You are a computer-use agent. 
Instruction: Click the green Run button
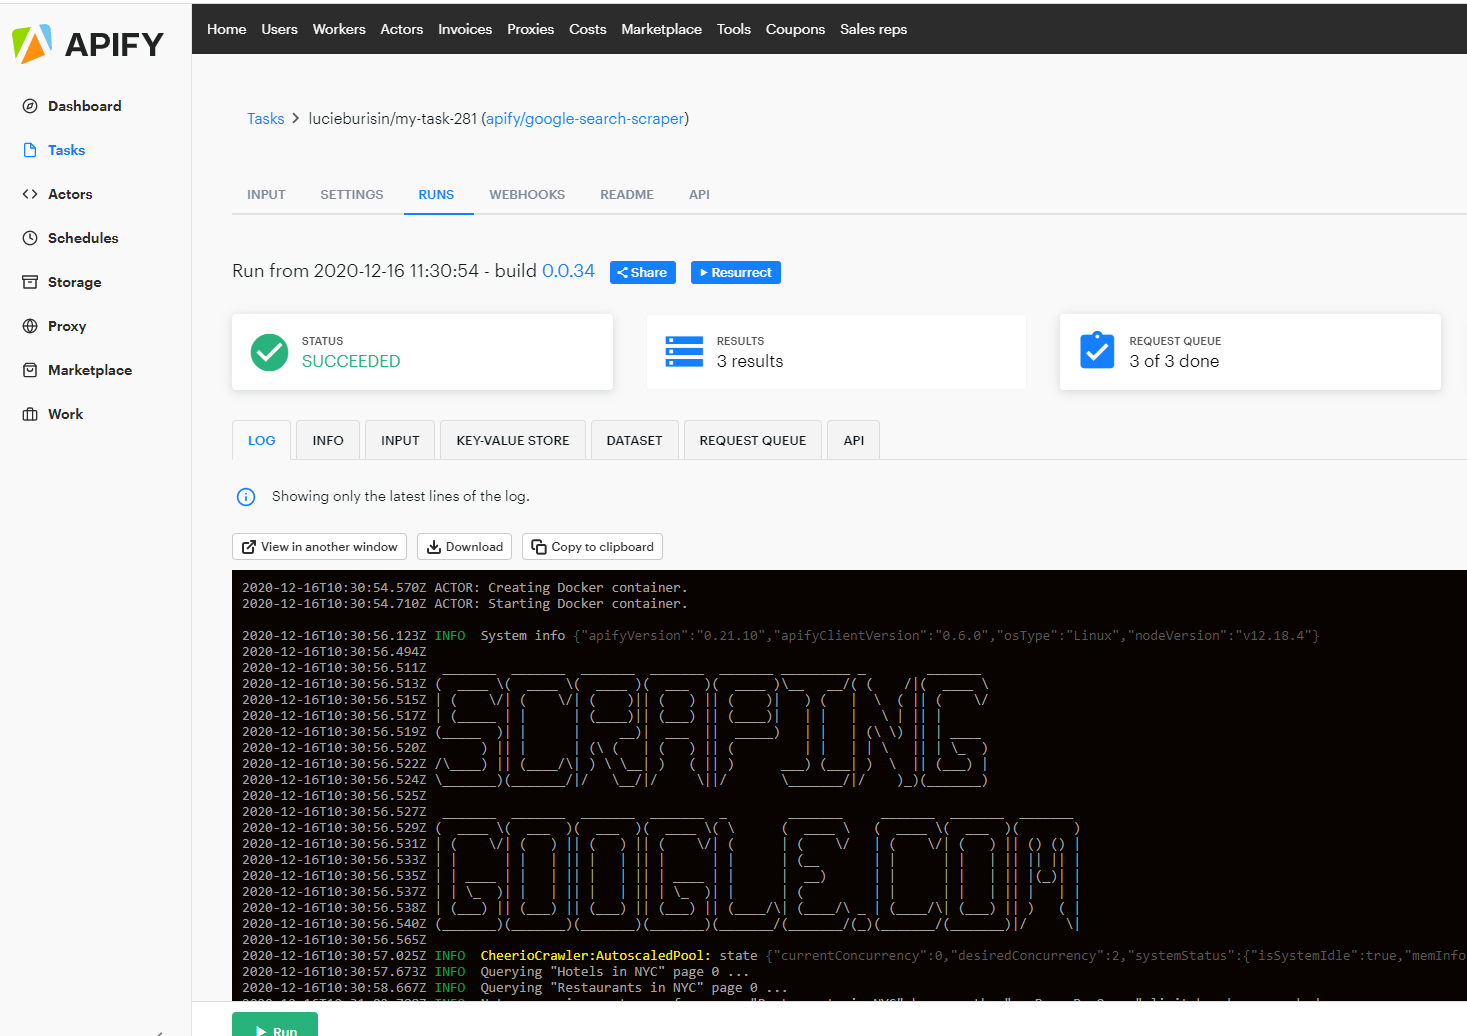pos(275,1025)
